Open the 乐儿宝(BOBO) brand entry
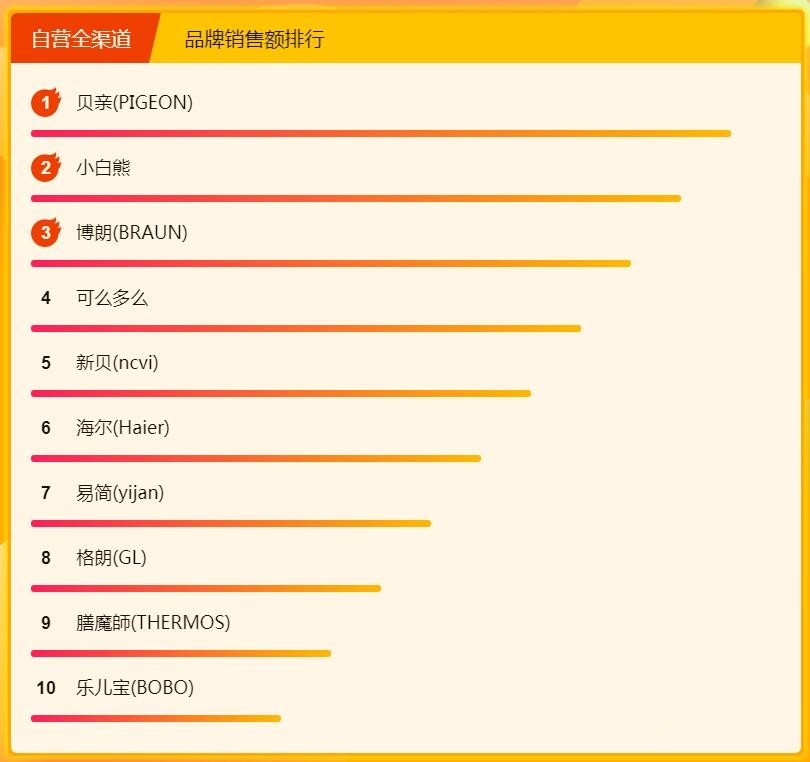810x762 pixels. (135, 687)
